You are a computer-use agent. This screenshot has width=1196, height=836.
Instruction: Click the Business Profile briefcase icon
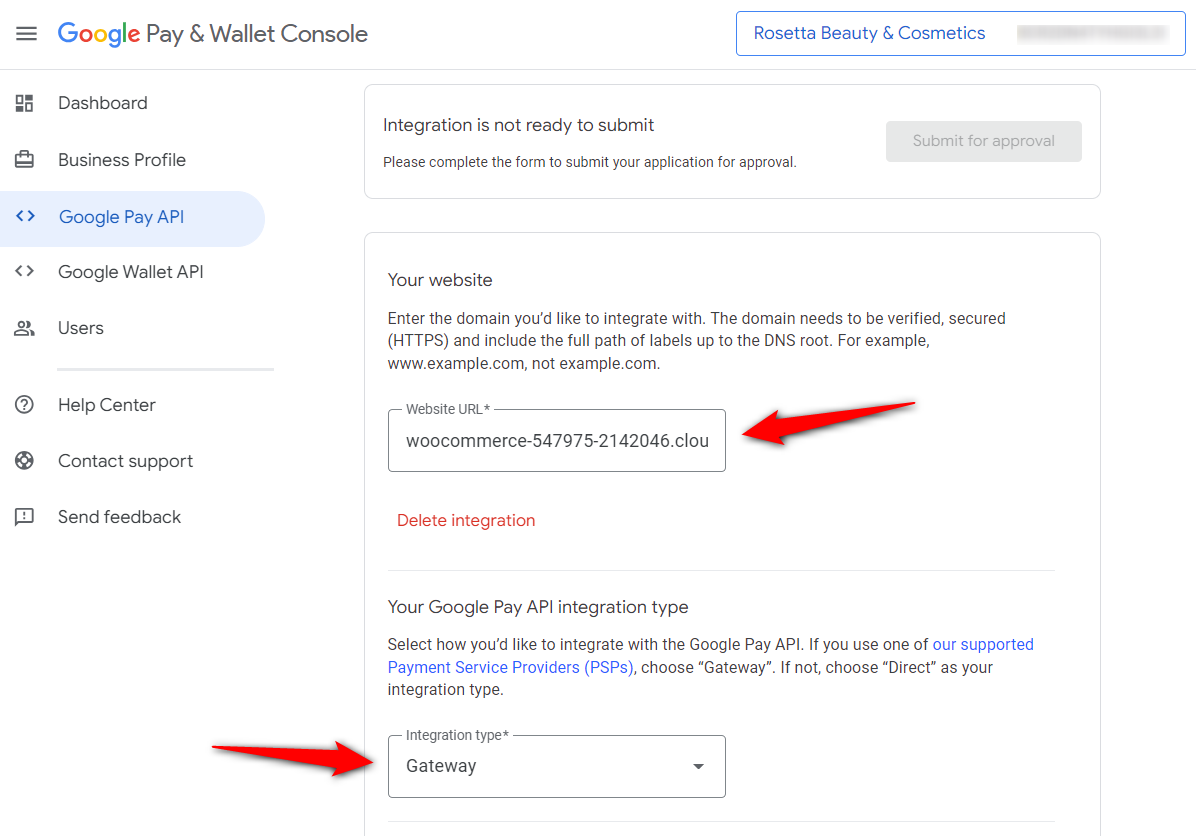click(x=25, y=159)
